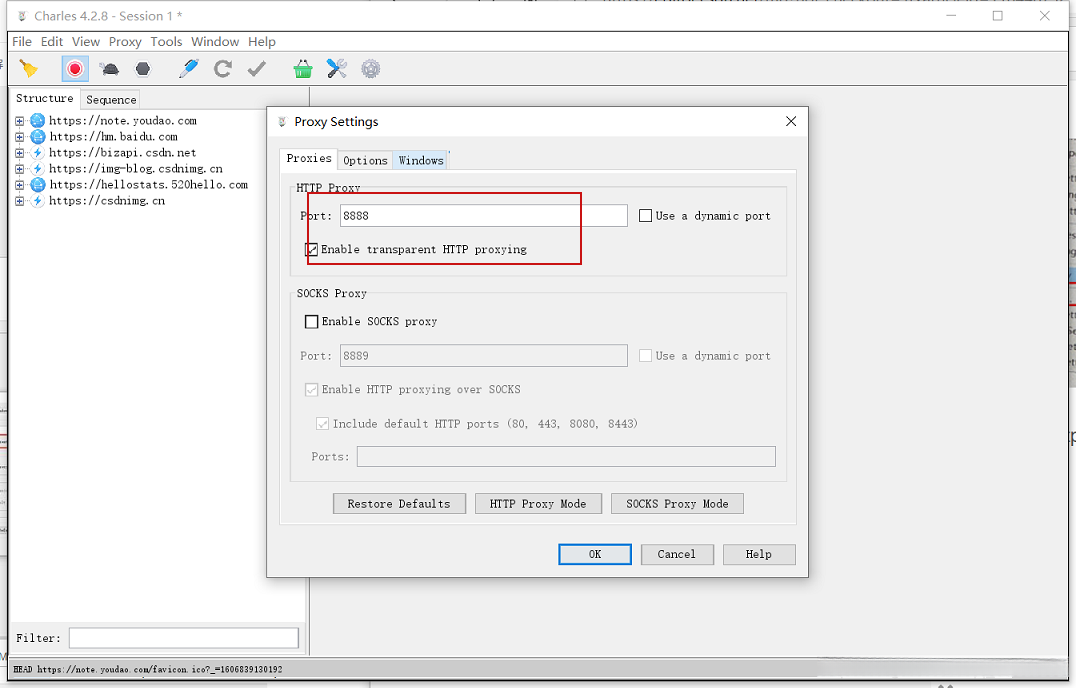Expand the hm.baidu.com tree node

(x=19, y=137)
